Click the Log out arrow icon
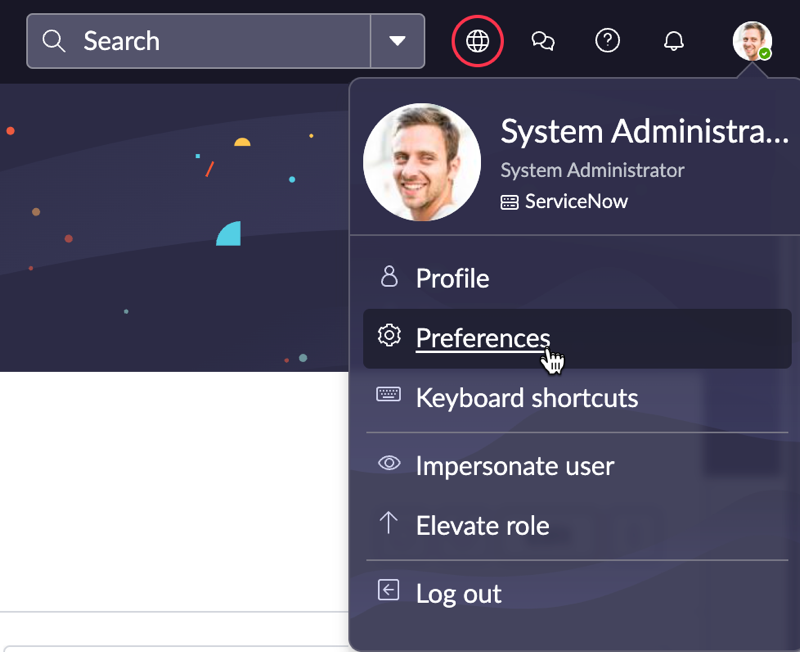This screenshot has width=800, height=652. 388,590
